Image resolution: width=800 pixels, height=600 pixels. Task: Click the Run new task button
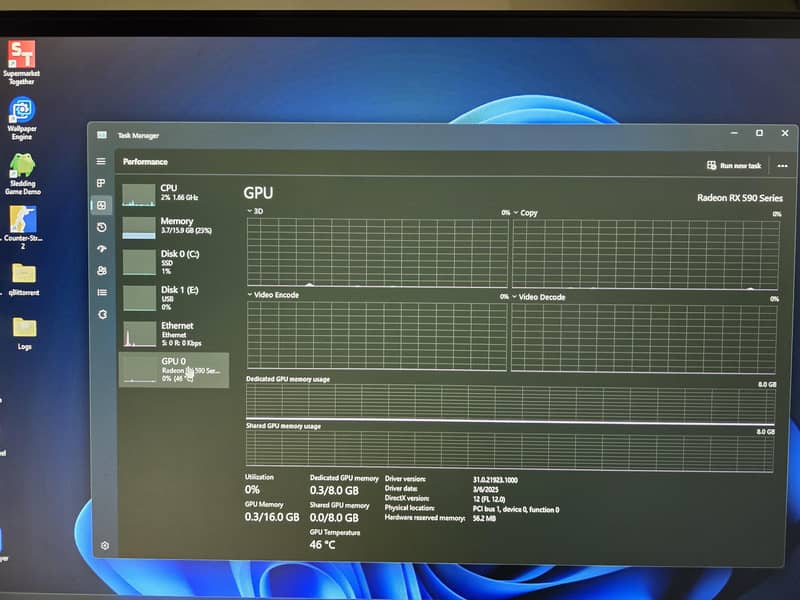pos(734,165)
